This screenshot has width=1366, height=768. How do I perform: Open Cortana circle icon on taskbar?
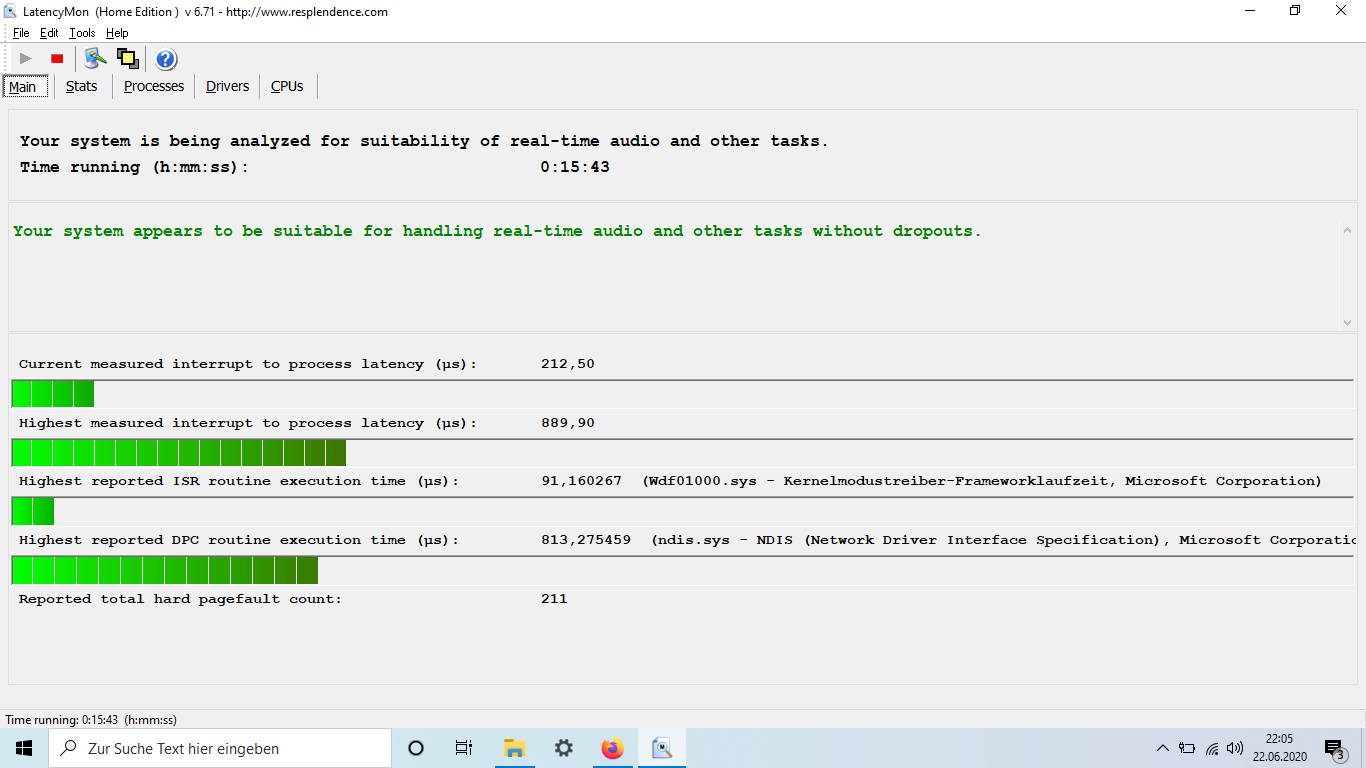tap(416, 748)
